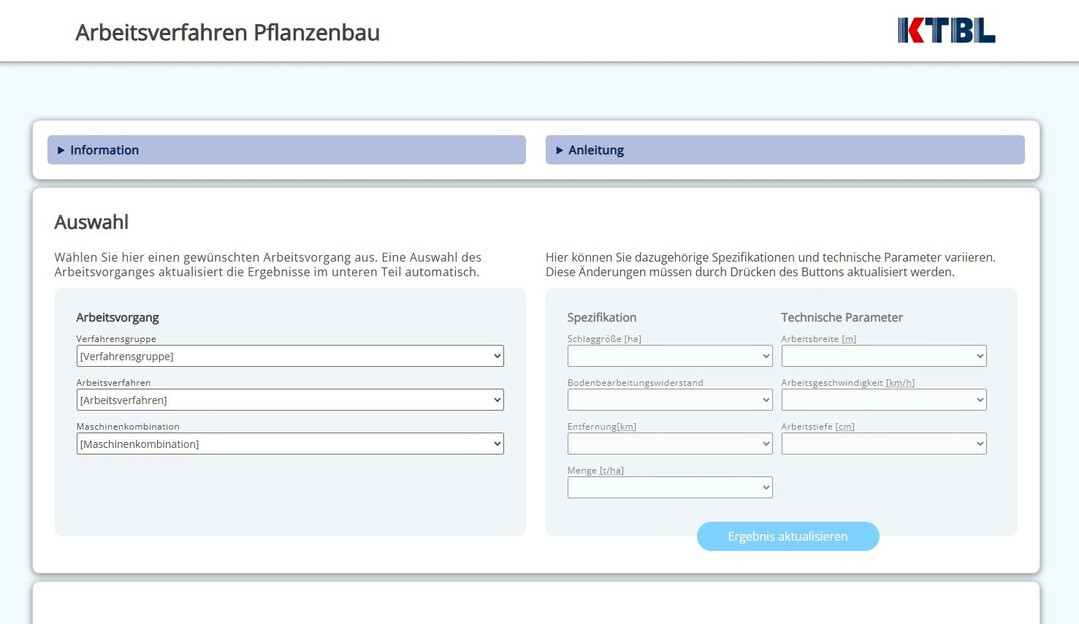1079x624 pixels.
Task: Click the Anleitung header bar
Action: (x=783, y=149)
